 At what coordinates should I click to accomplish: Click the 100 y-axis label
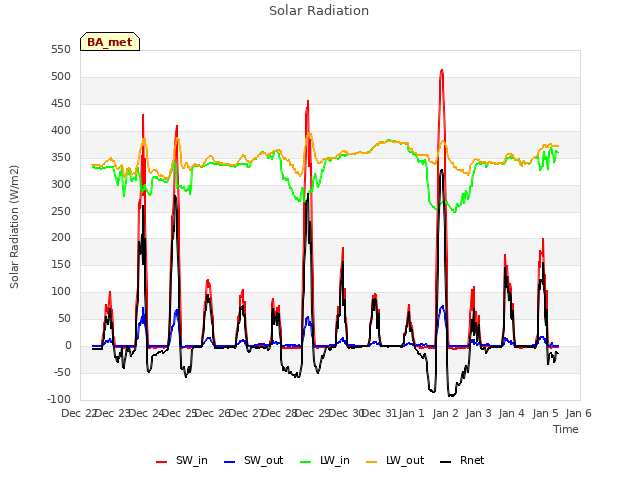61,291
